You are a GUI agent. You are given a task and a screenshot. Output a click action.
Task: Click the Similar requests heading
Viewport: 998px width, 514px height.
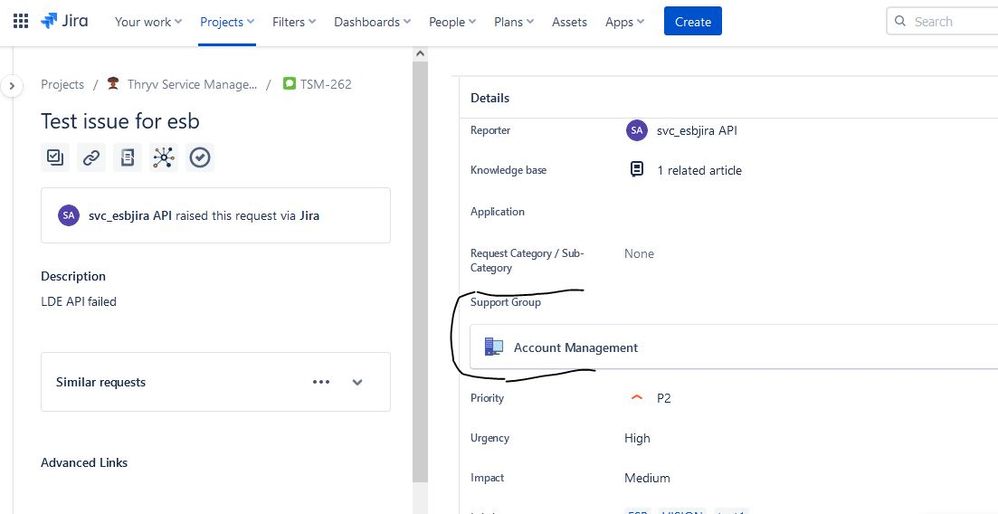coord(101,382)
